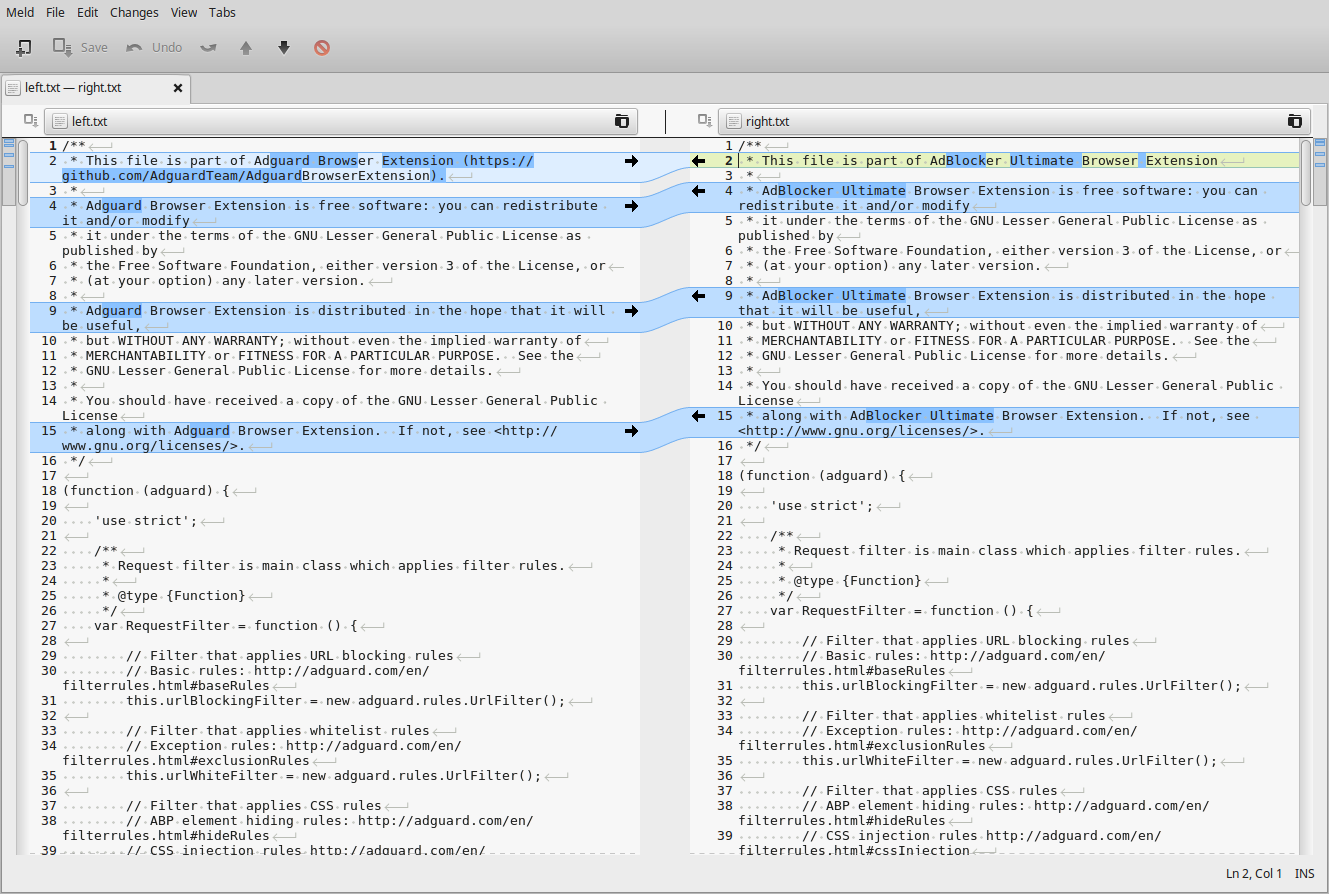Click '@type {Function}' in the right pane
Screen dimensions: 1329x894
tap(858, 581)
